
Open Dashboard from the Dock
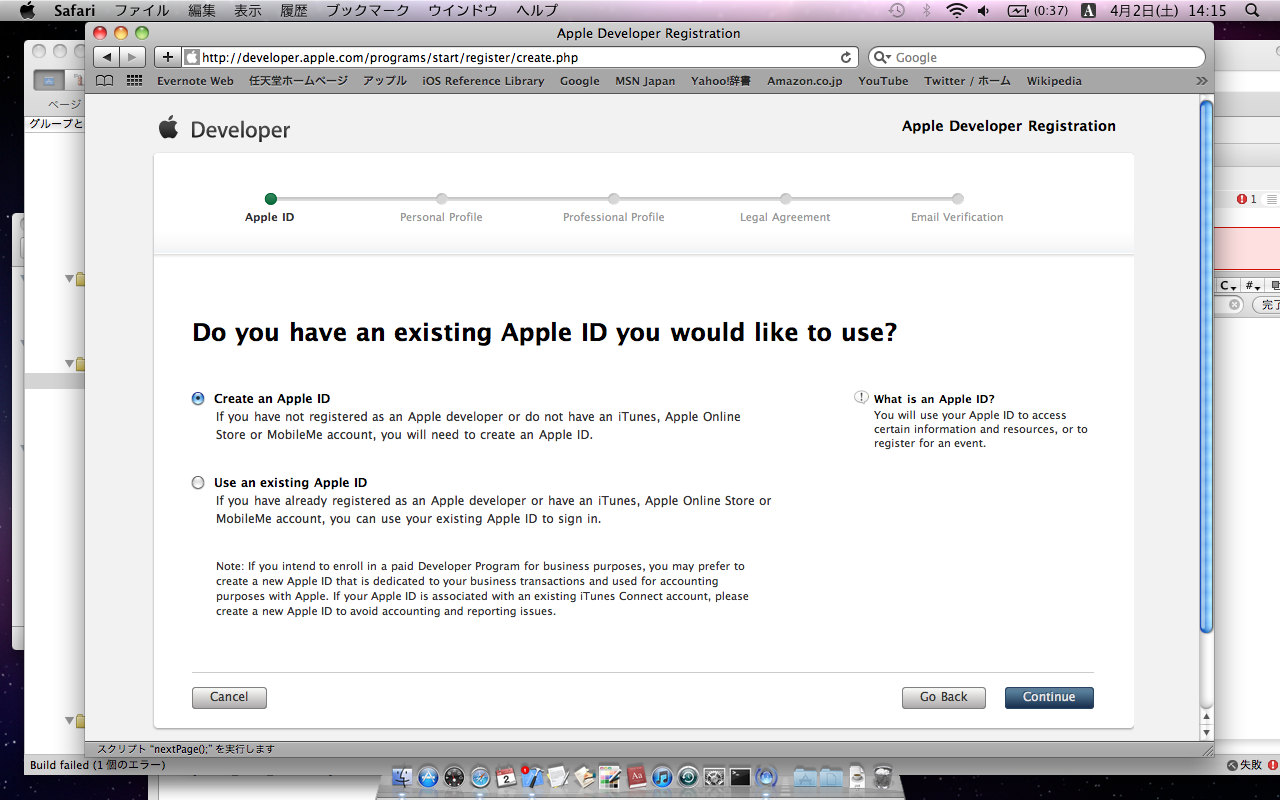point(455,777)
